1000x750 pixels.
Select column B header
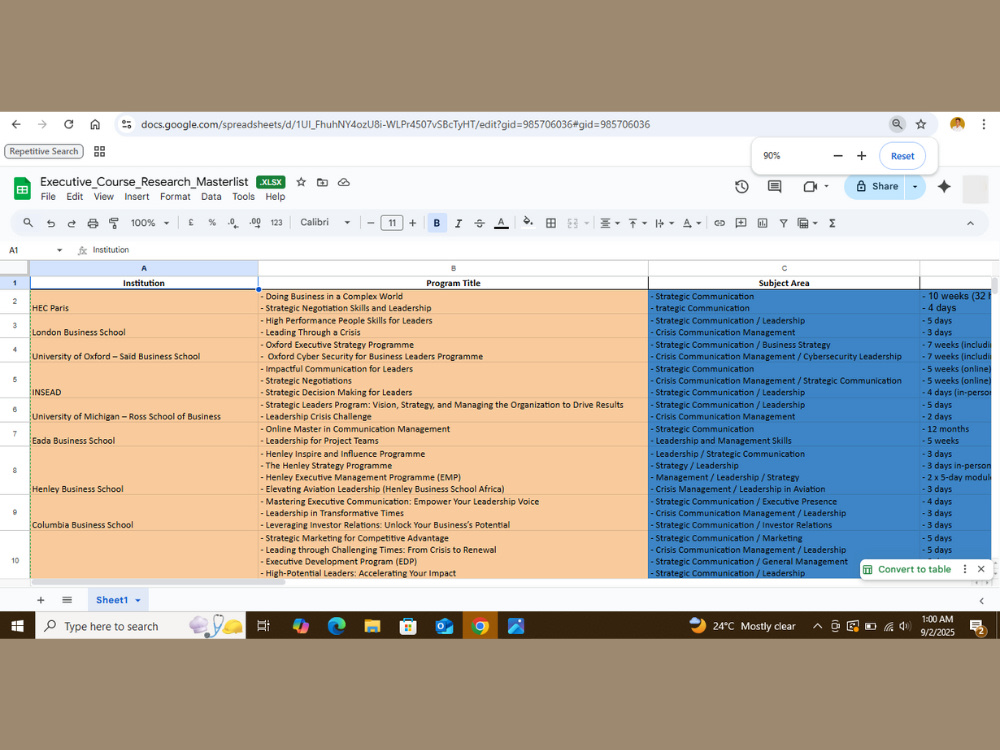coord(453,268)
